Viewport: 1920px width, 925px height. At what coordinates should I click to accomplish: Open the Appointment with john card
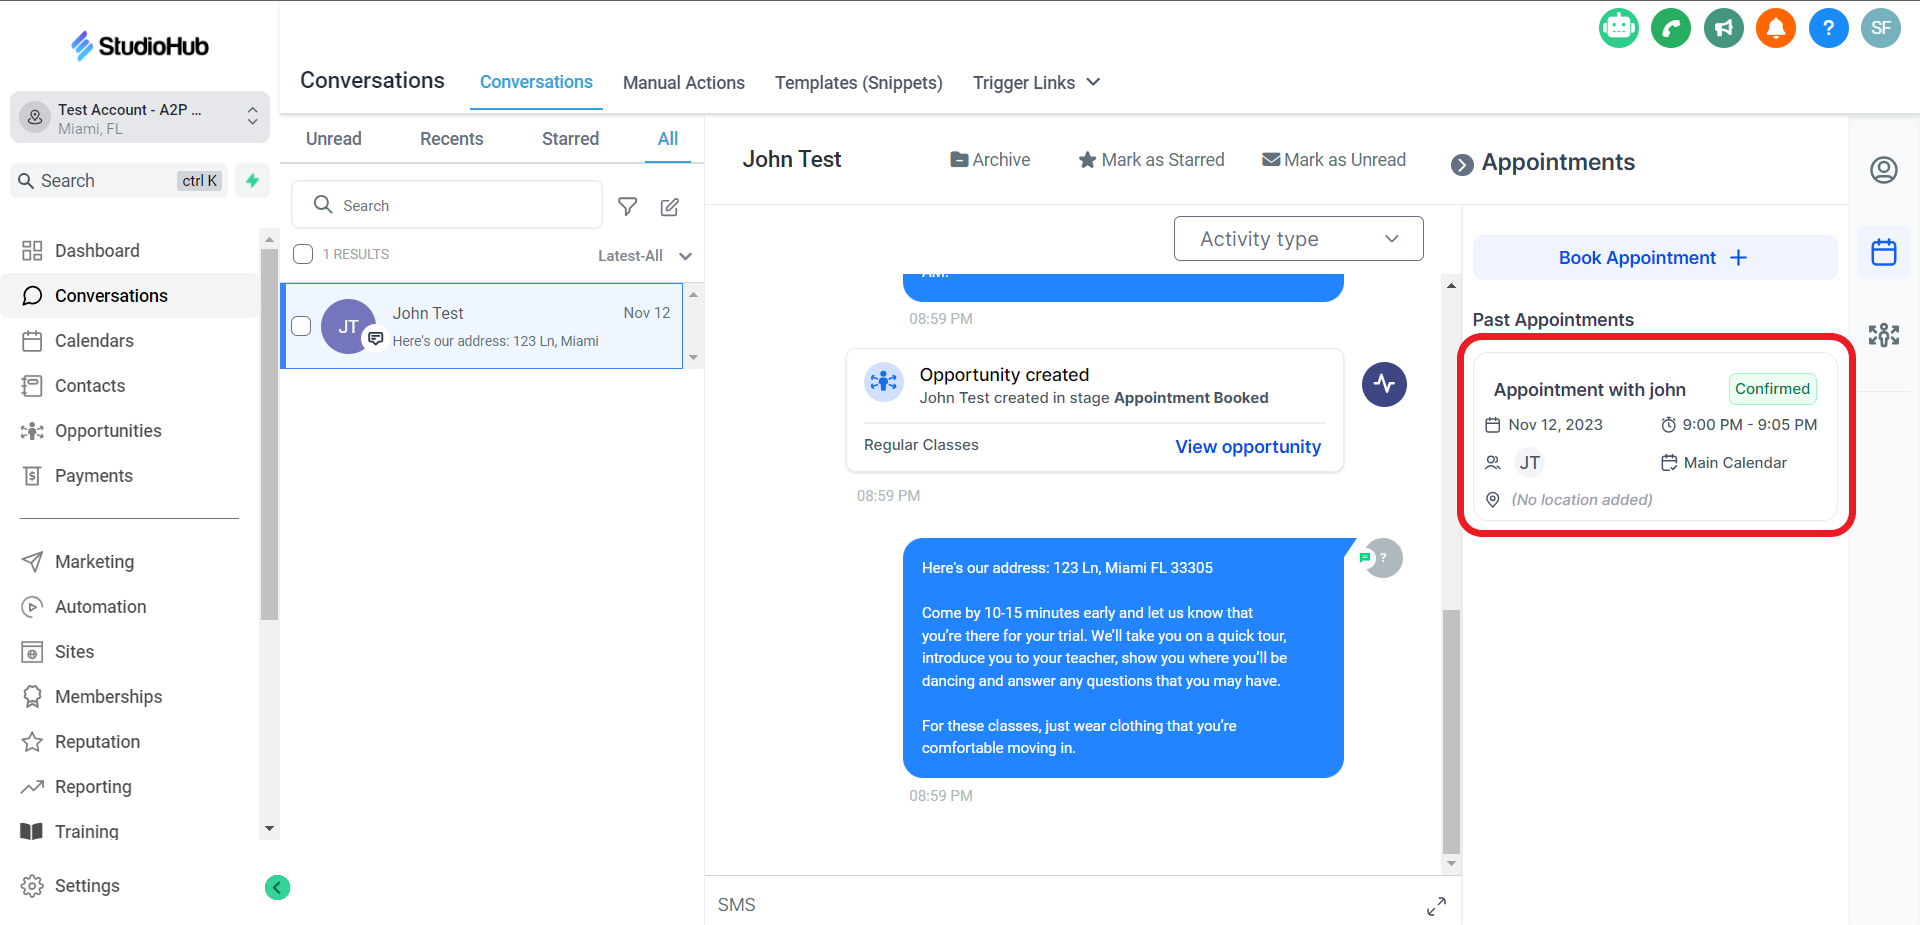[1656, 437]
